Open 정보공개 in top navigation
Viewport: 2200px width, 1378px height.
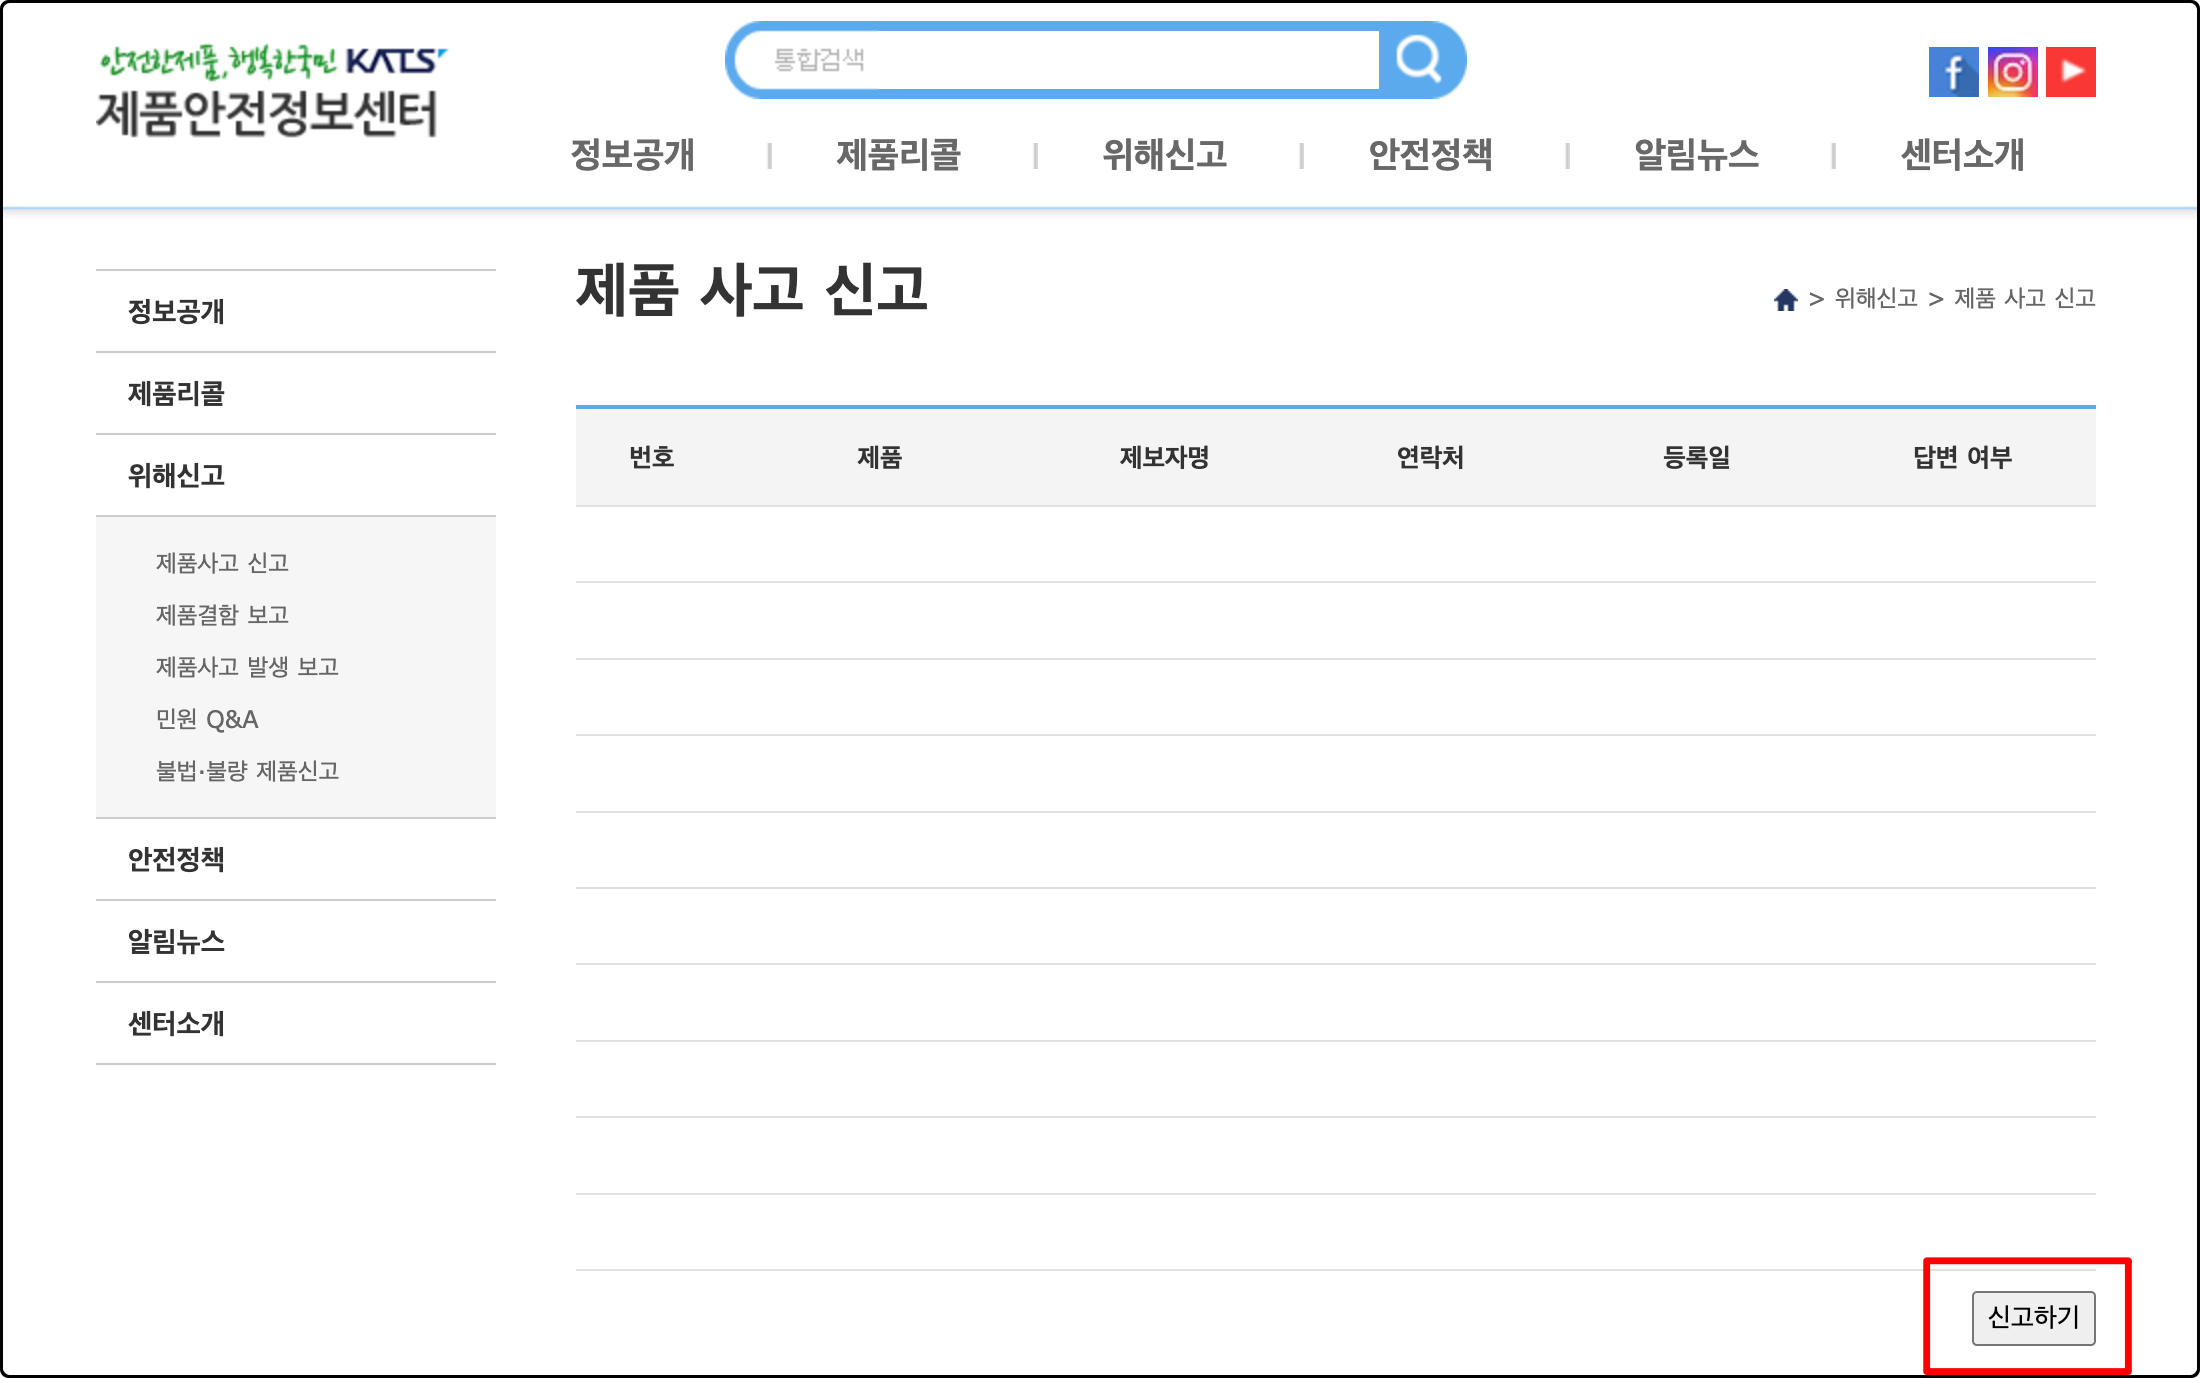coord(633,155)
